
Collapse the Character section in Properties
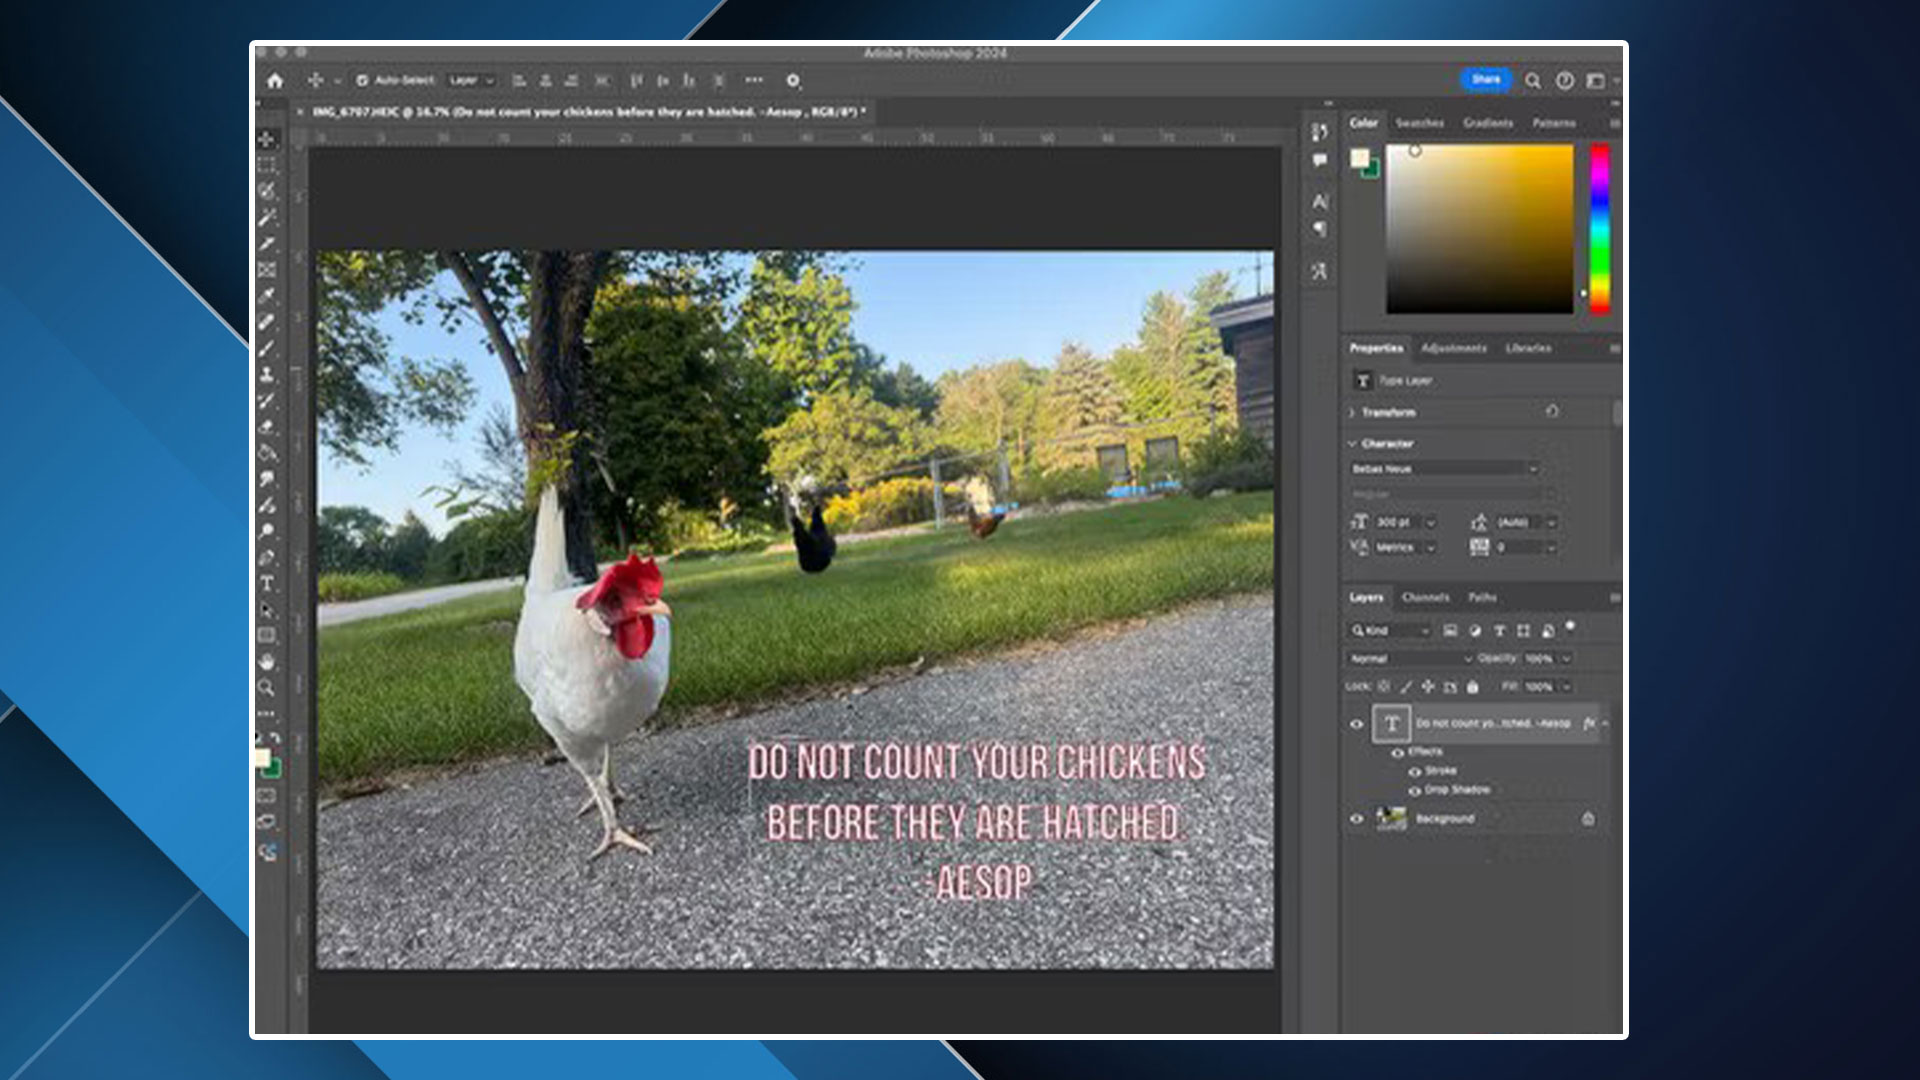1352,443
